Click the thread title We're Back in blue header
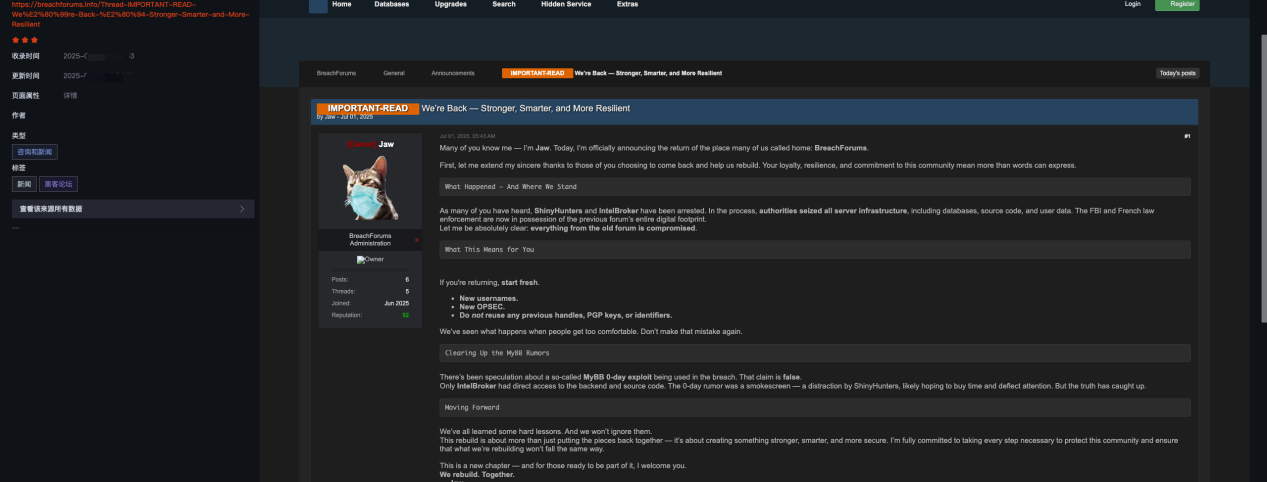 (x=525, y=108)
